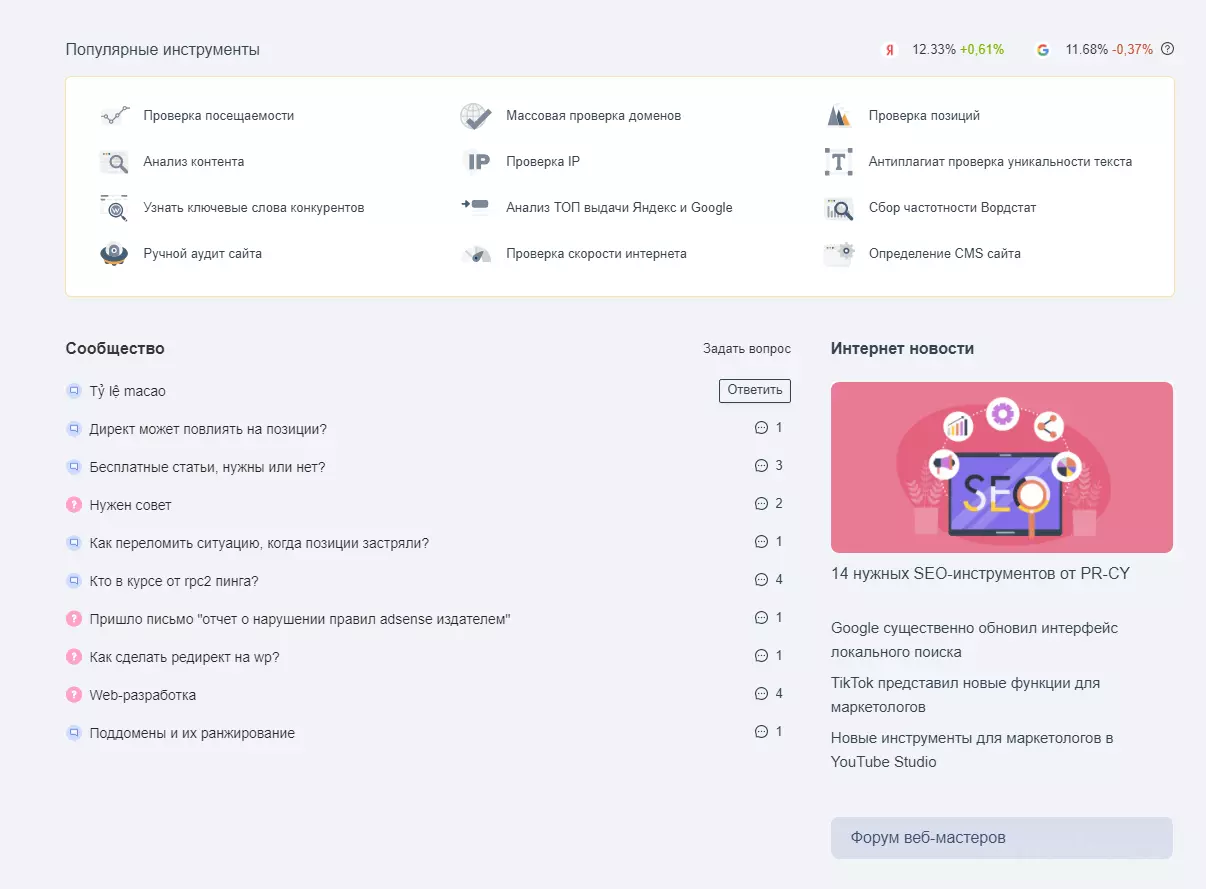This screenshot has height=889, width=1206.
Task: Open 14 нужных SEO-инструментов от PR-CY article
Action: [981, 574]
